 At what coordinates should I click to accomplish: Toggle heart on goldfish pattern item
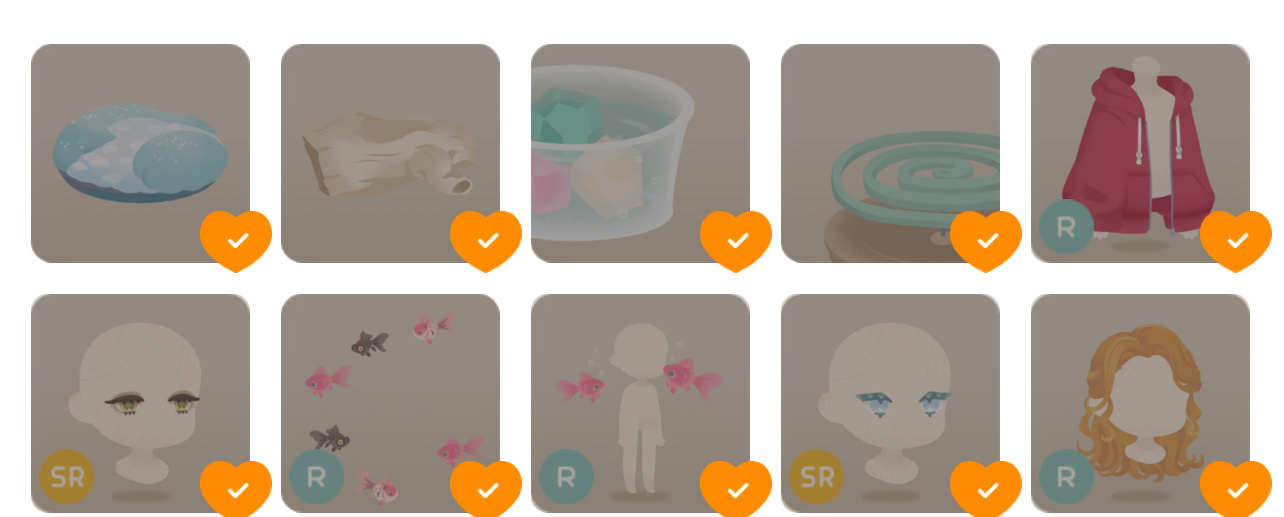pyautogui.click(x=486, y=489)
